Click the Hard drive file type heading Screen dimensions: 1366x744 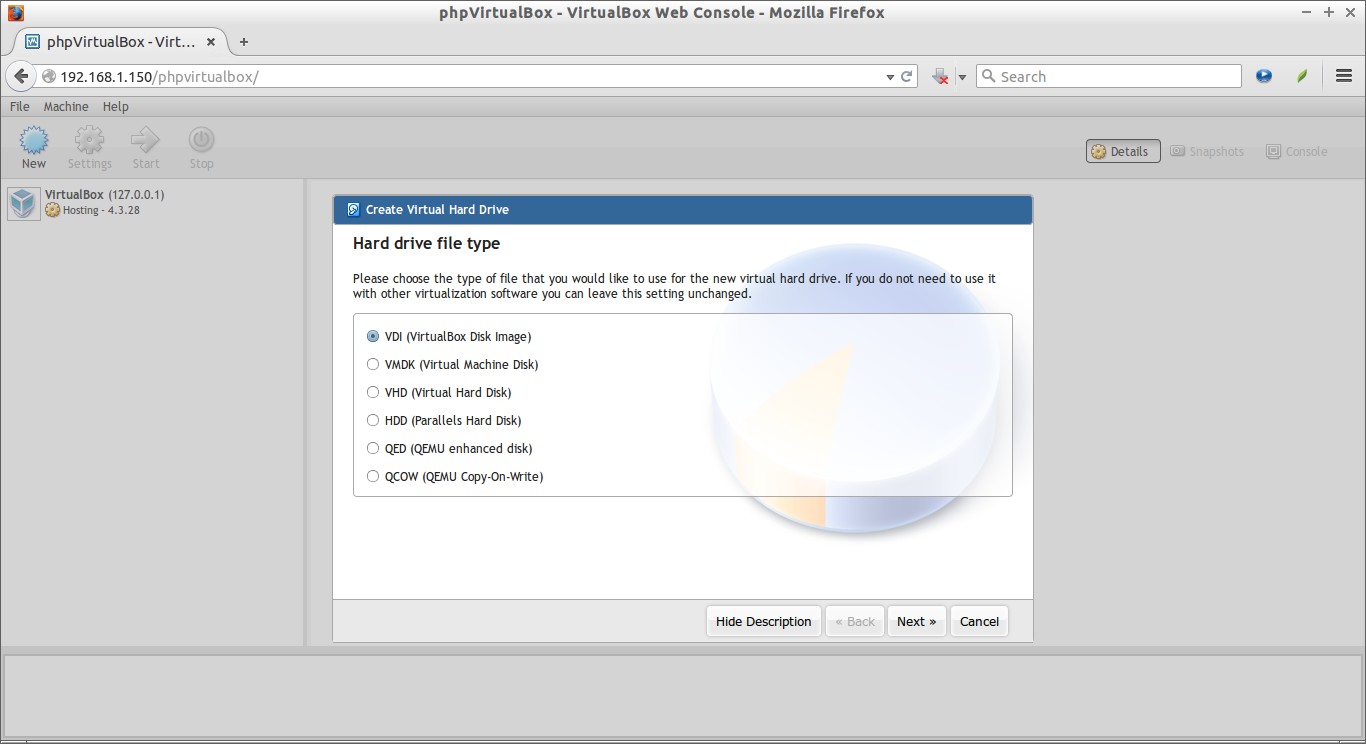[426, 243]
